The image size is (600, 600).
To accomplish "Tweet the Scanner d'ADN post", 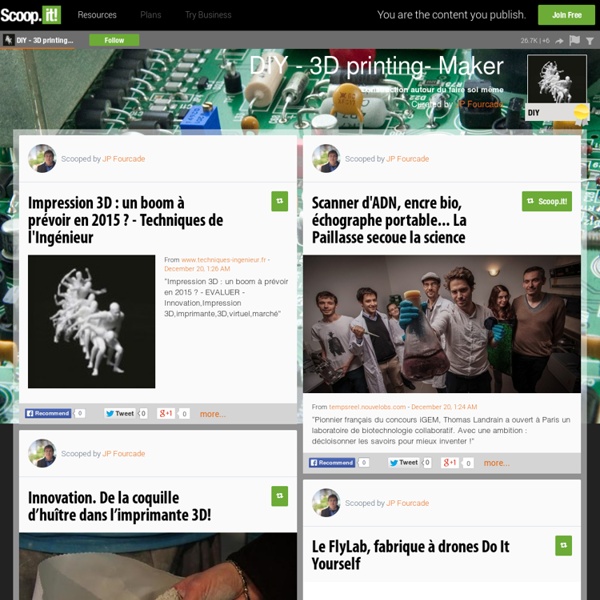I will [404, 463].
